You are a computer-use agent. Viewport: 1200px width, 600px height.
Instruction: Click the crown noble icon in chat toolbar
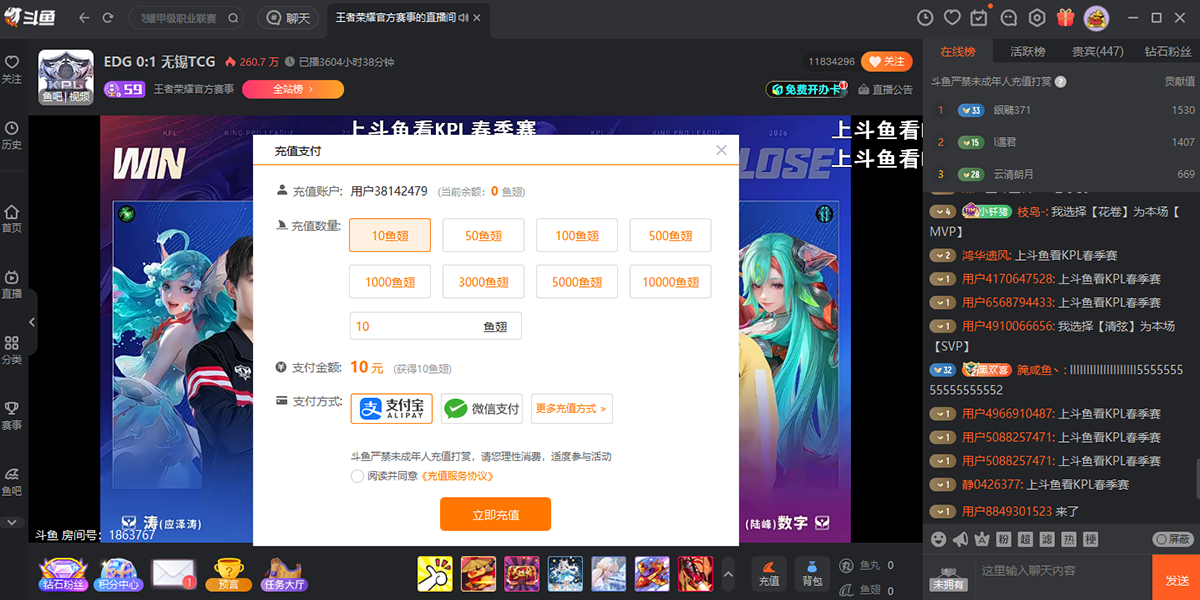[982, 539]
